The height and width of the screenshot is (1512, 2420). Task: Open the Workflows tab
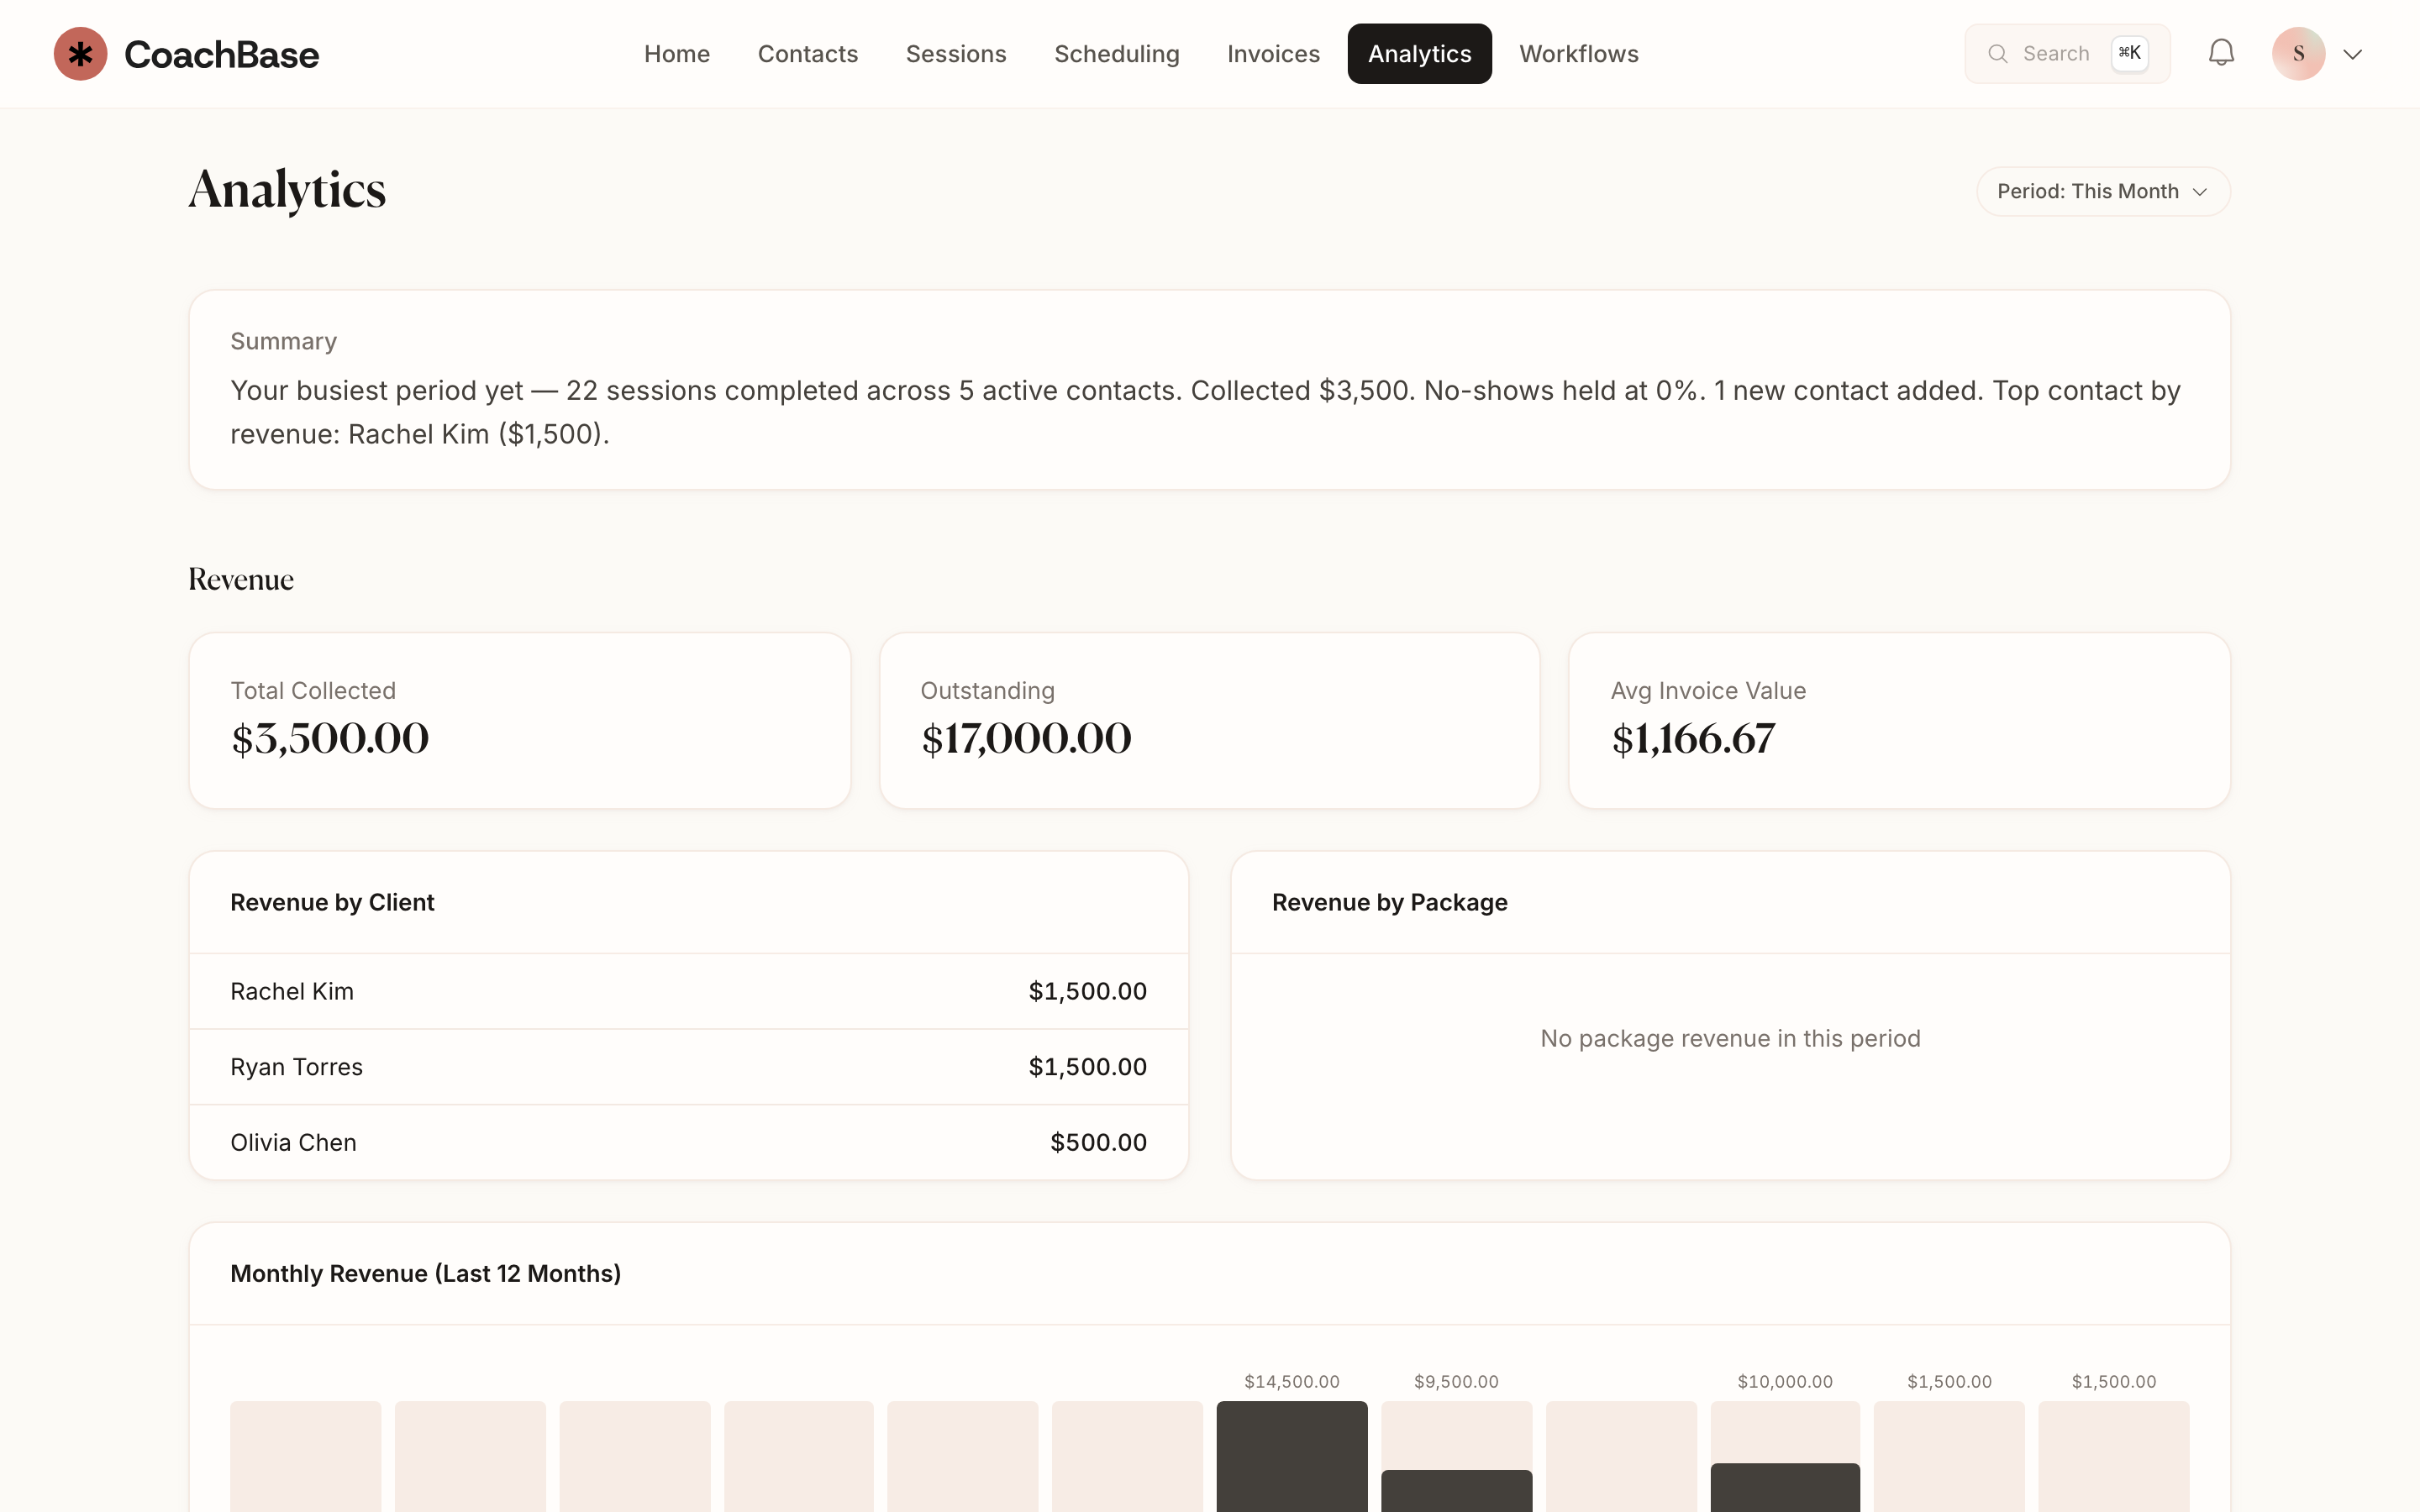1579,54
